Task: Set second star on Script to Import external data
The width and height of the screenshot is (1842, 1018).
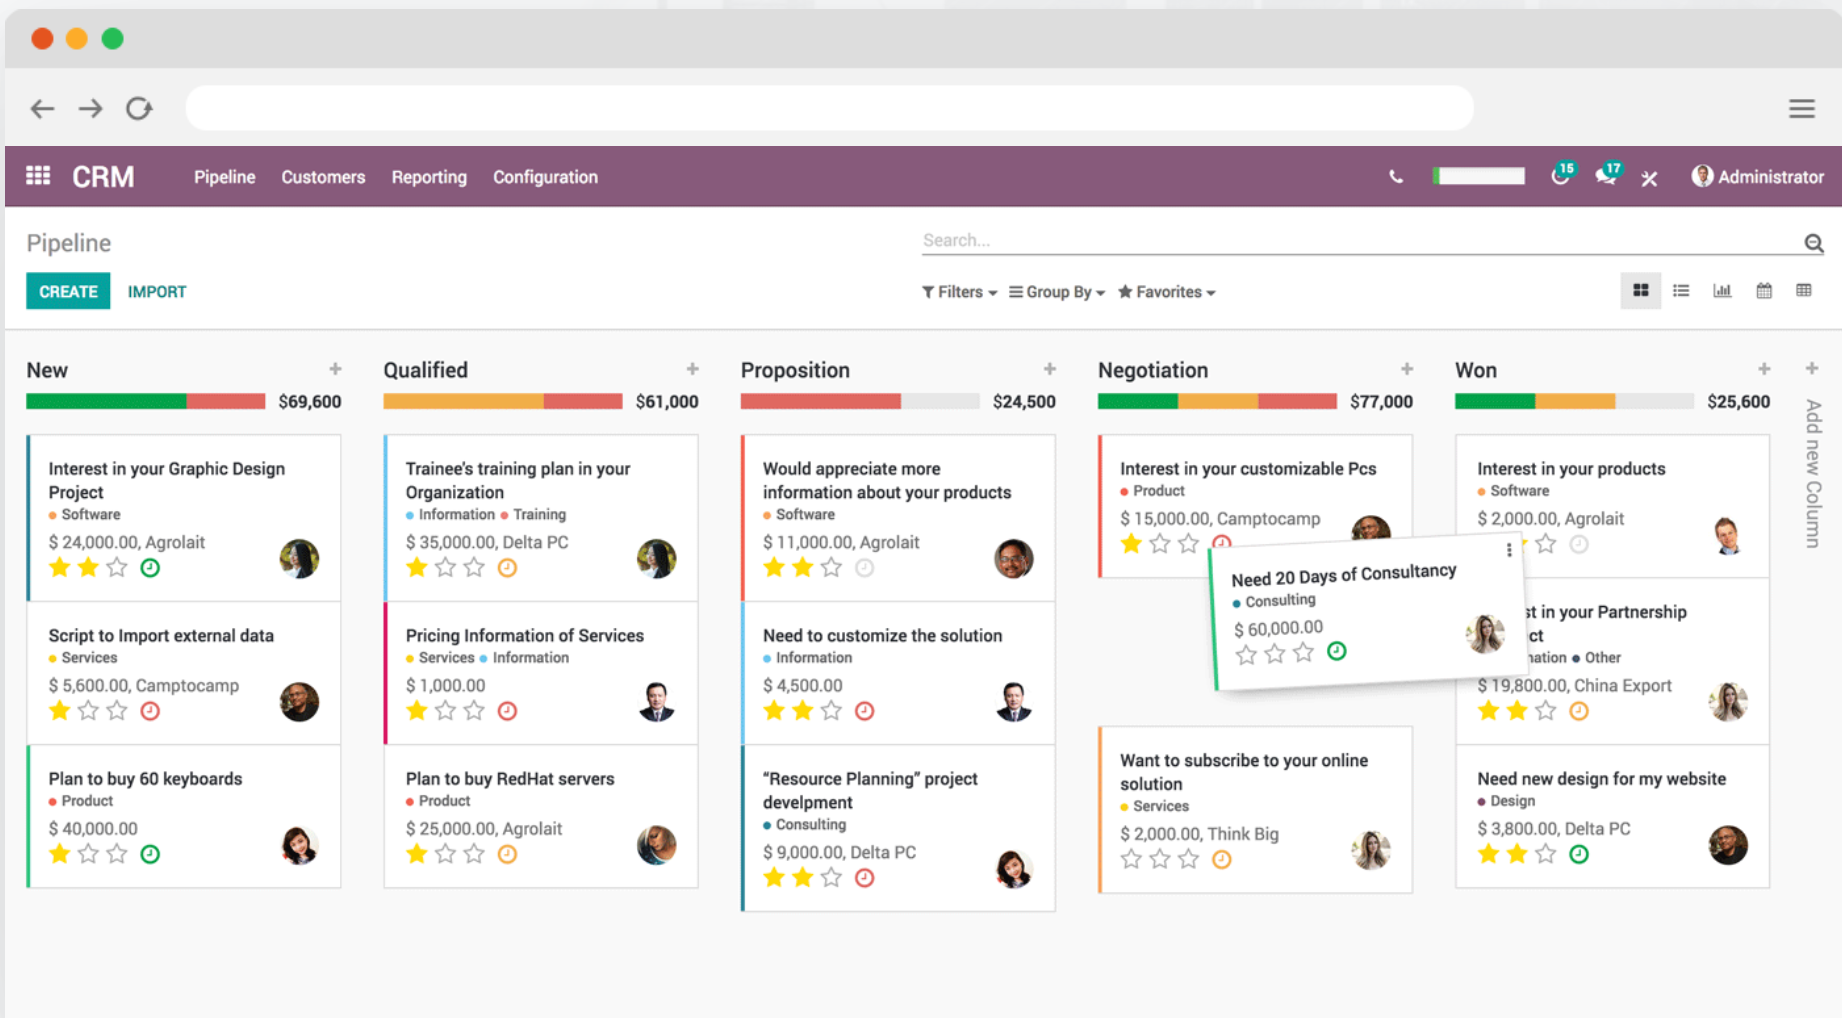Action: tap(88, 711)
